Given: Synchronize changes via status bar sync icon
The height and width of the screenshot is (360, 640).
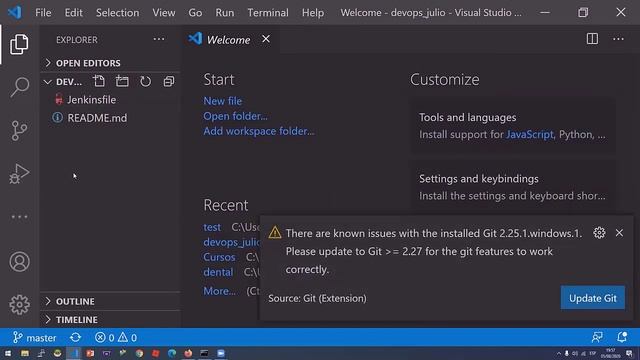Looking at the screenshot, I should [76, 338].
